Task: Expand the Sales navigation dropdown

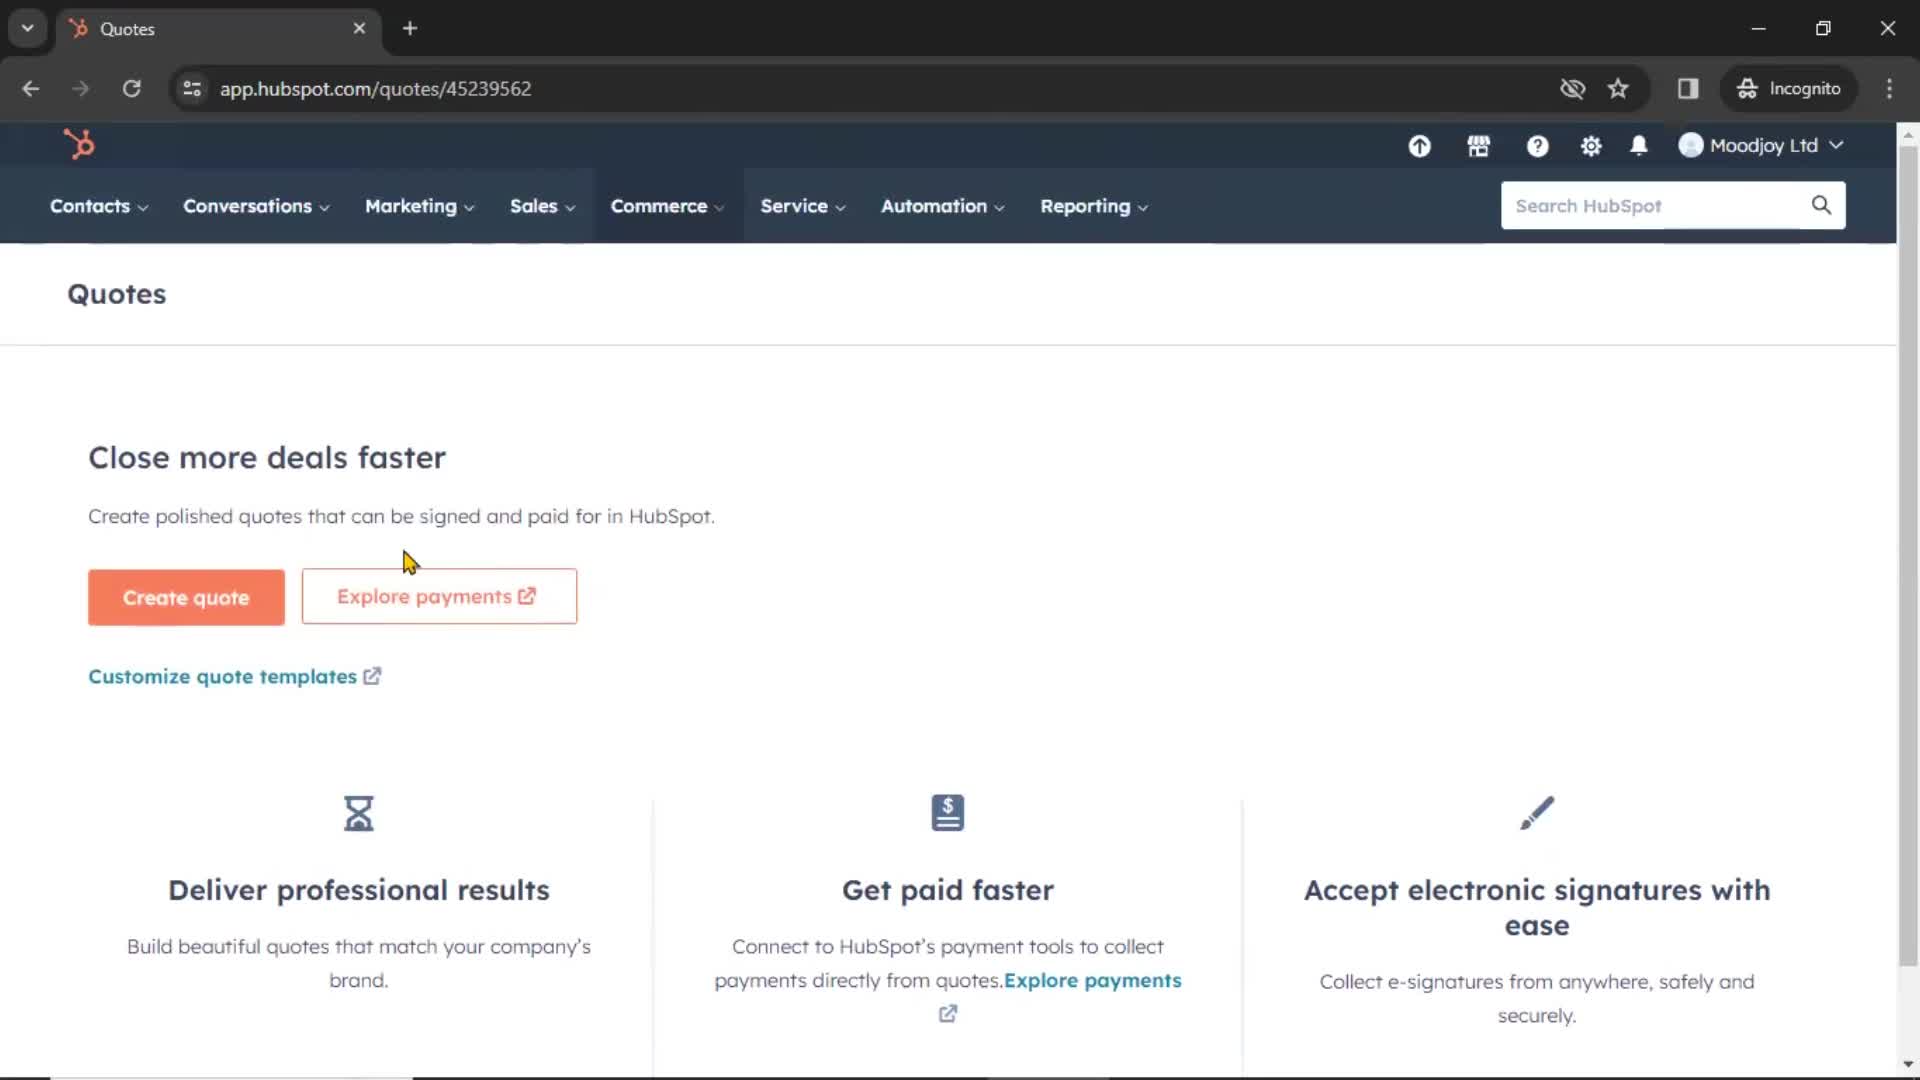Action: click(x=542, y=206)
